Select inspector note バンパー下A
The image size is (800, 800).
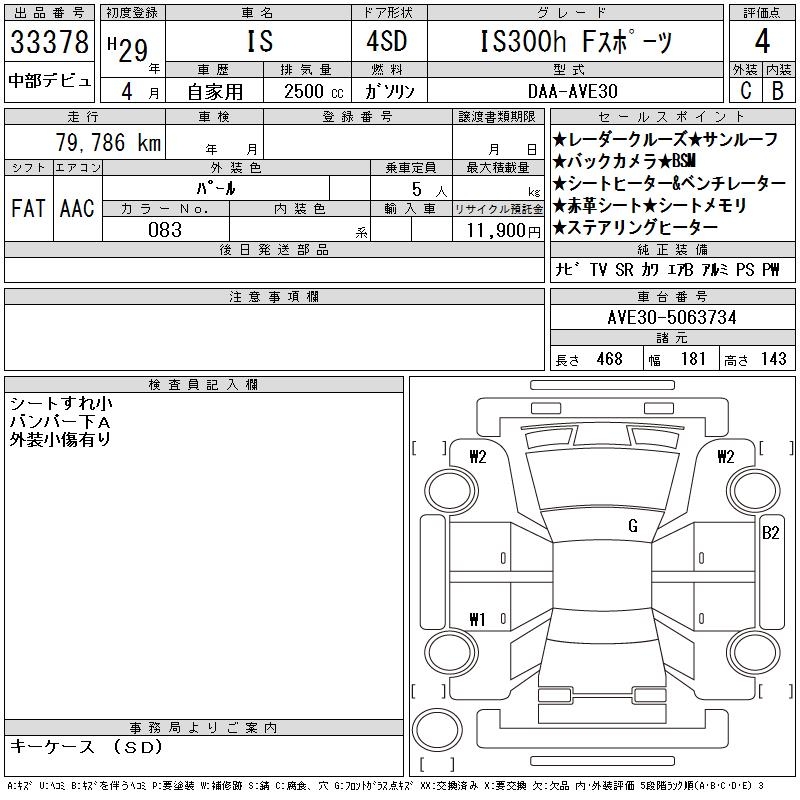tap(60, 422)
